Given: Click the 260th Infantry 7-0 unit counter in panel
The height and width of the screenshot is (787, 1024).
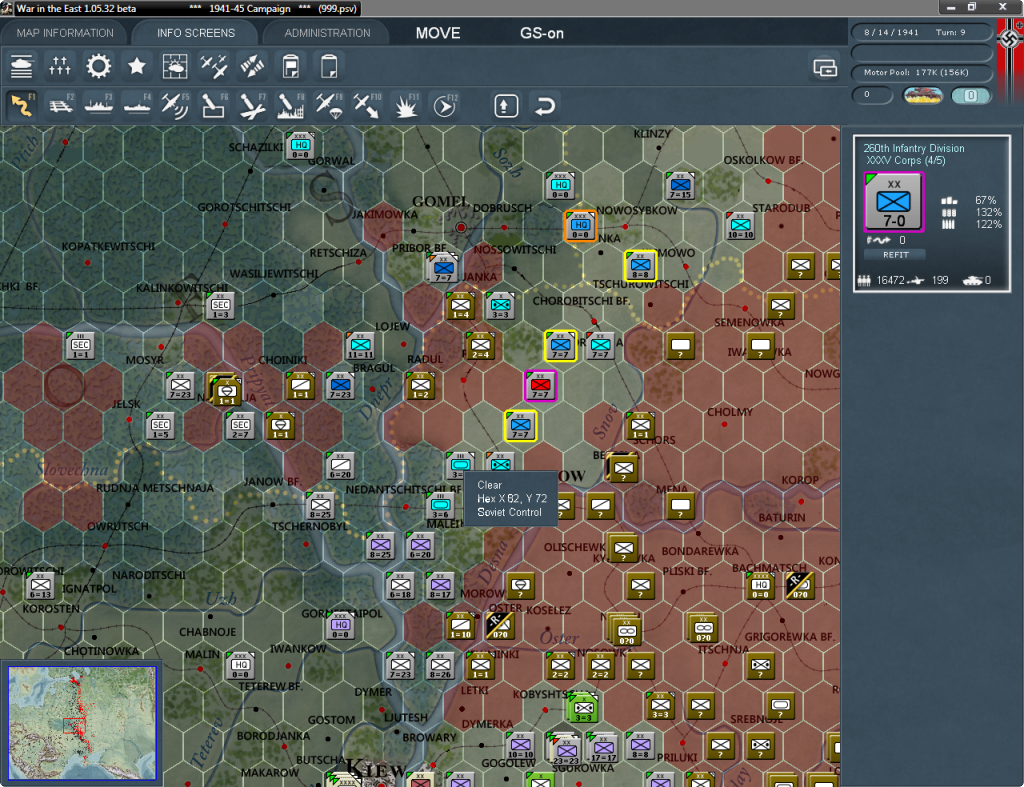Looking at the screenshot, I should pyautogui.click(x=893, y=202).
